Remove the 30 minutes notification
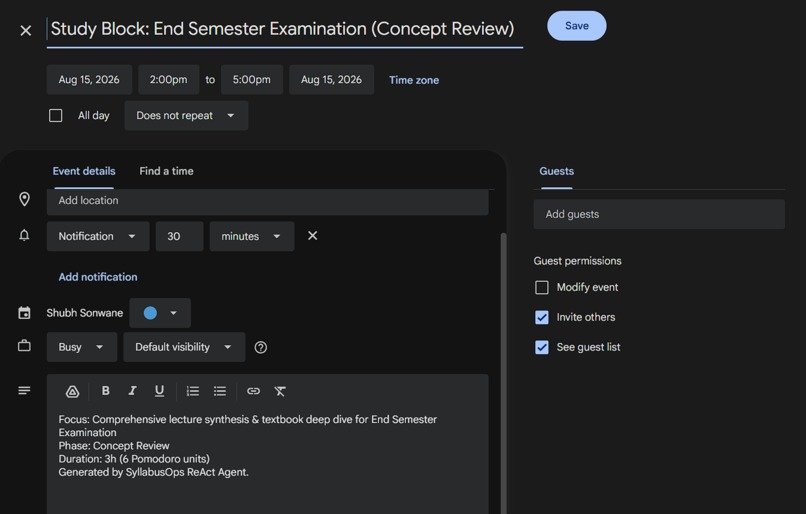 click(x=313, y=236)
